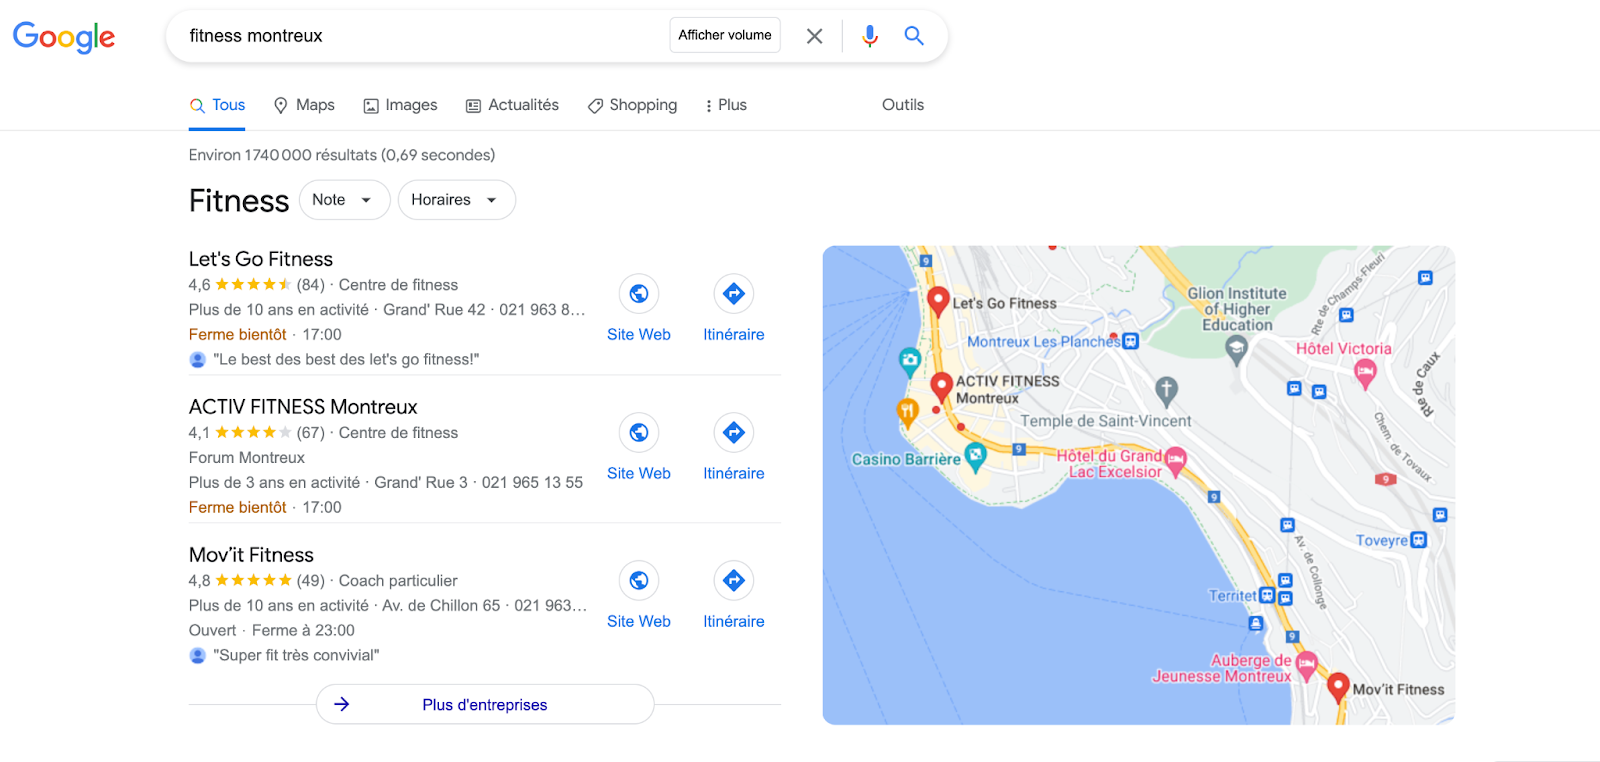Click the ACTIV FITNESS Montreux red map pin
This screenshot has height=762, width=1600.
click(x=941, y=386)
